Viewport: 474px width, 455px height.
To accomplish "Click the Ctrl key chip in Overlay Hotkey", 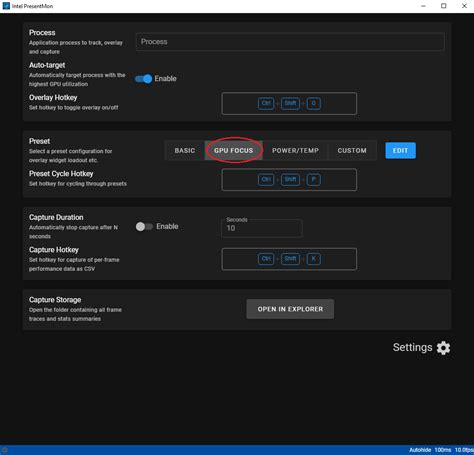I will click(266, 103).
